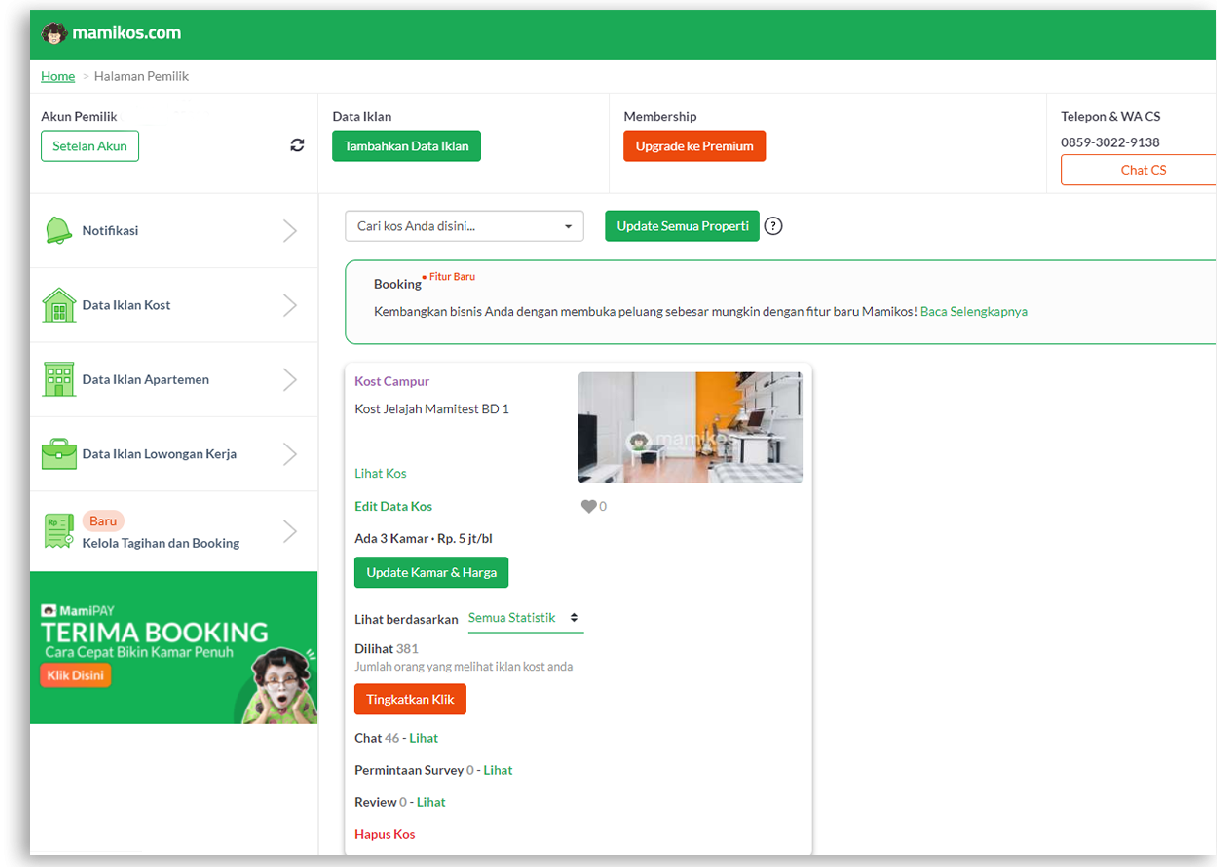Expand Data Iklan Apartemen chevron arrow
The height and width of the screenshot is (867, 1217).
[289, 380]
